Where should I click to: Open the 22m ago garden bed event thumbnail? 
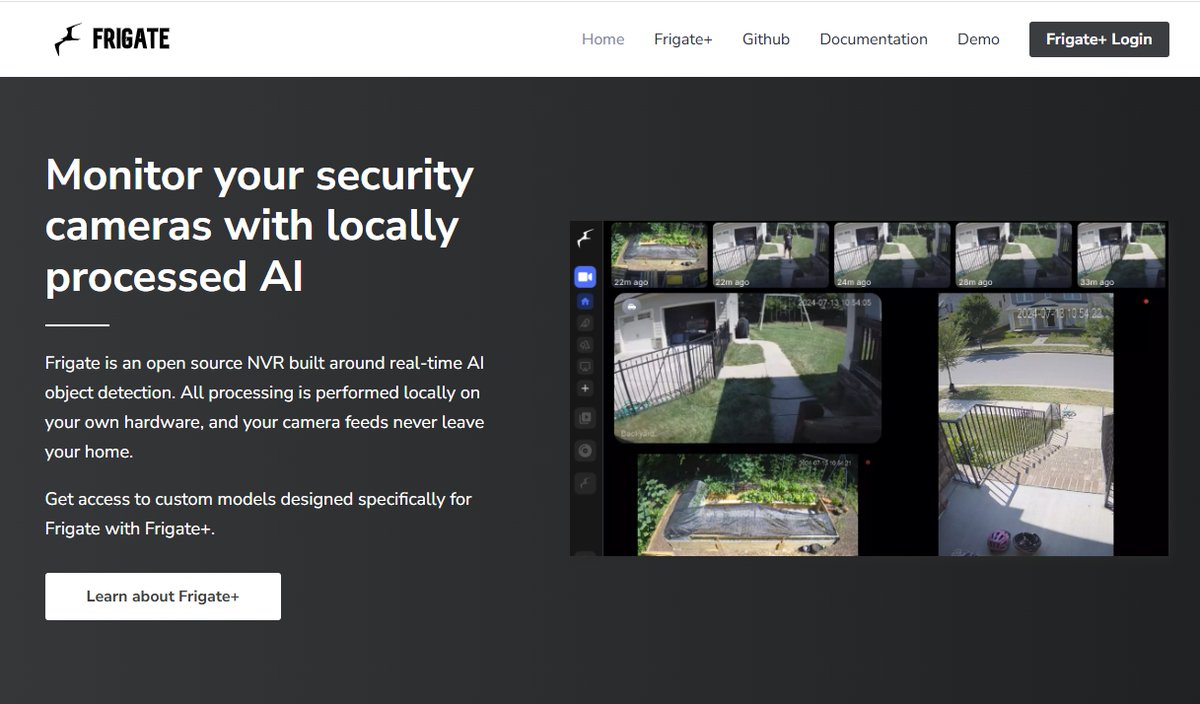[x=659, y=255]
